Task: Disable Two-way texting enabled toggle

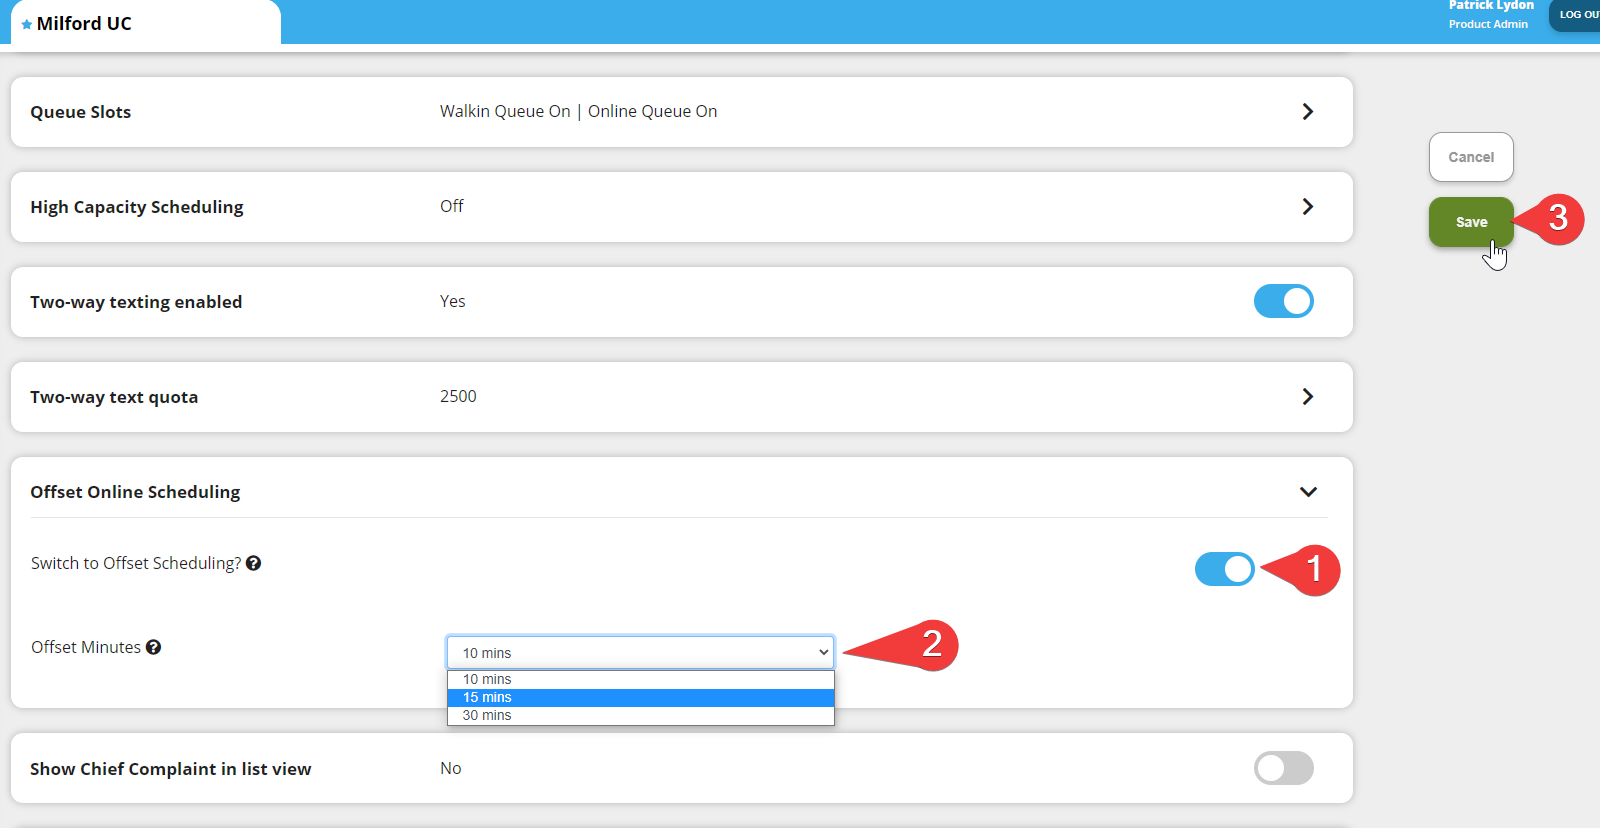Action: (1283, 301)
